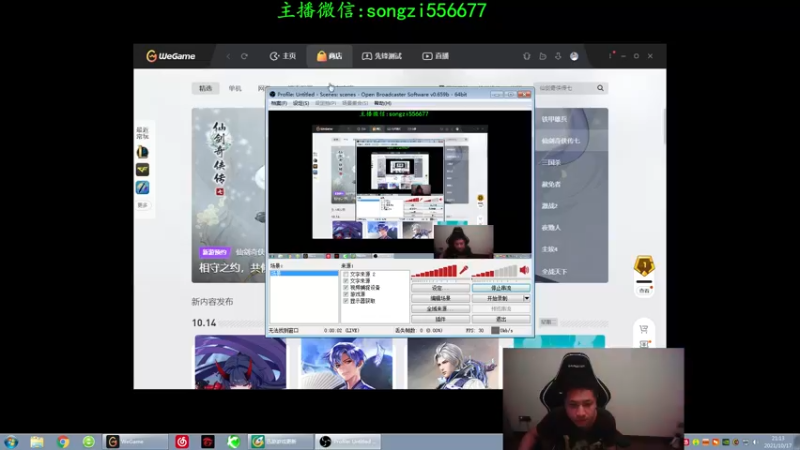Screen dimensions: 800x450
Task: Mute the OBS desktop speaker icon
Action: (x=524, y=270)
